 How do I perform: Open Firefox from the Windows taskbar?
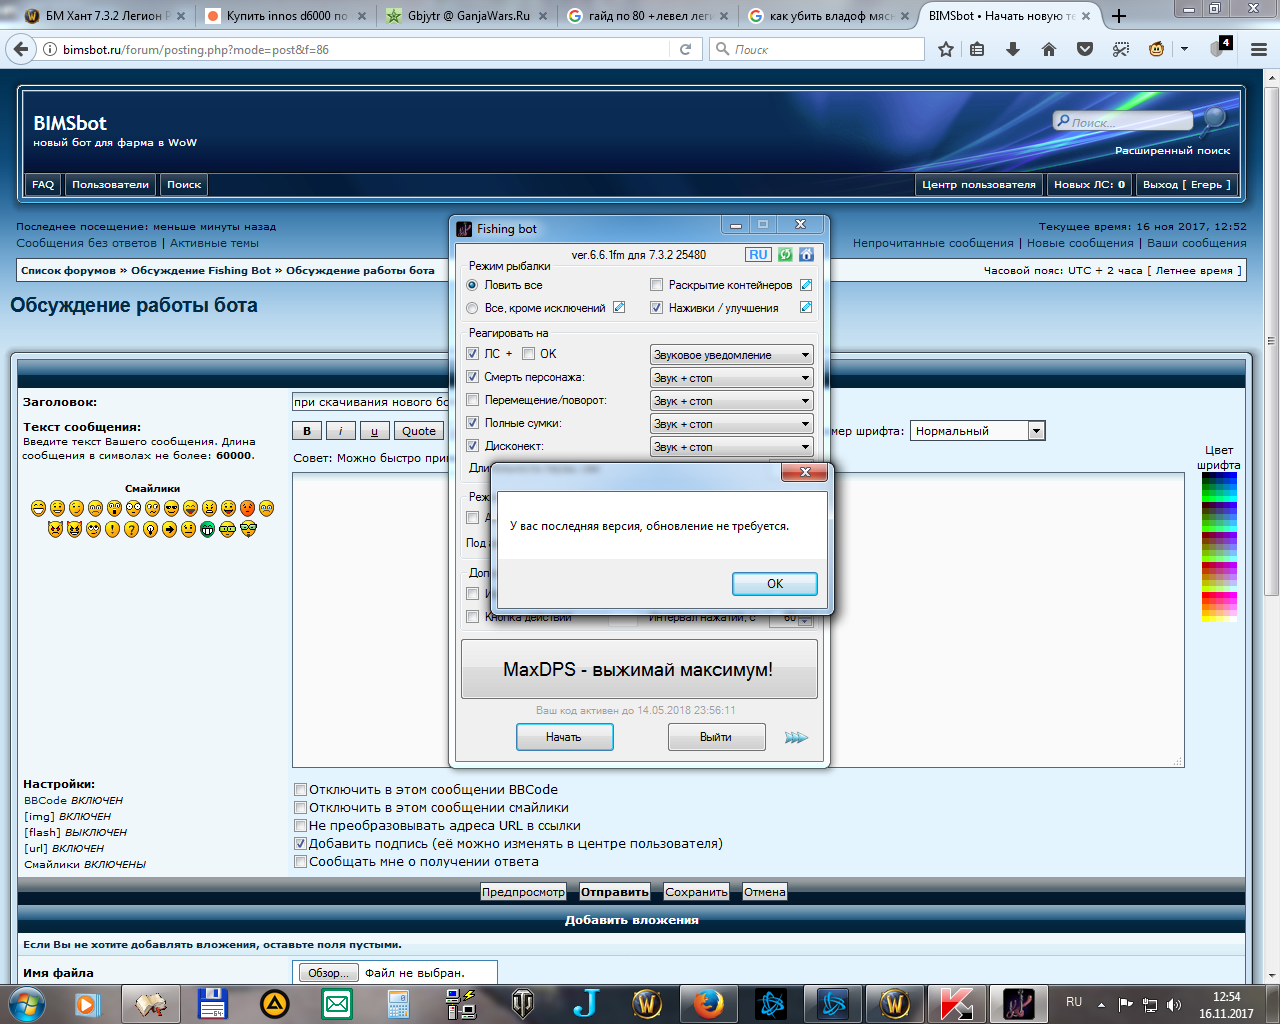[709, 1003]
